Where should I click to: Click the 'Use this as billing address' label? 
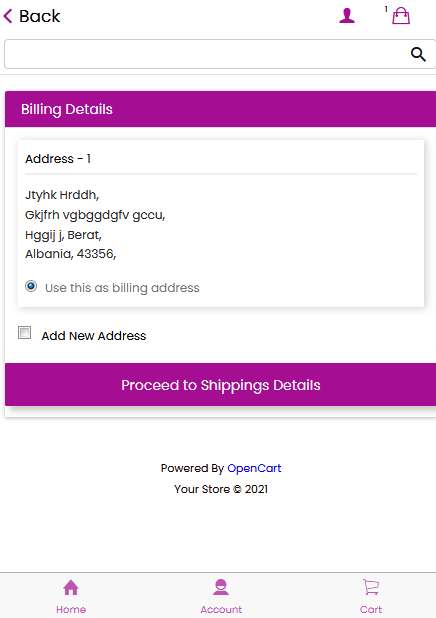point(122,288)
